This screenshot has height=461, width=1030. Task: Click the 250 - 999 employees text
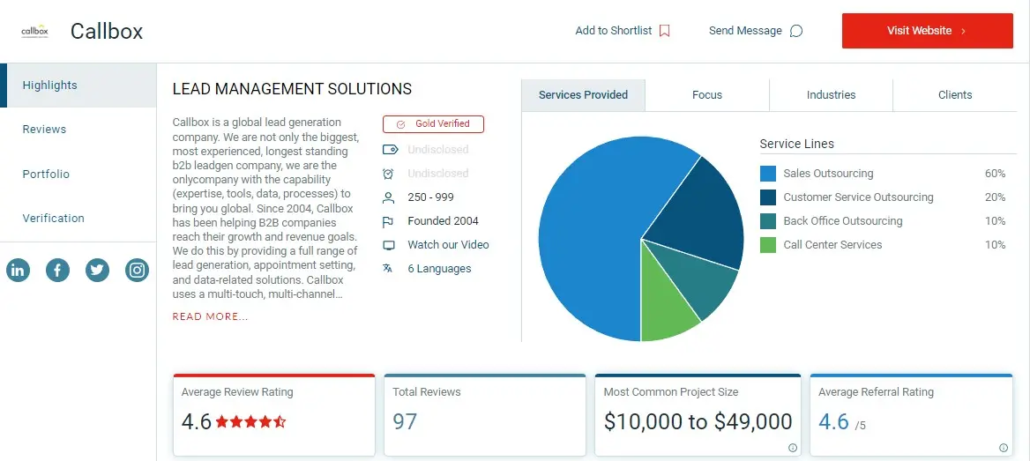(430, 197)
